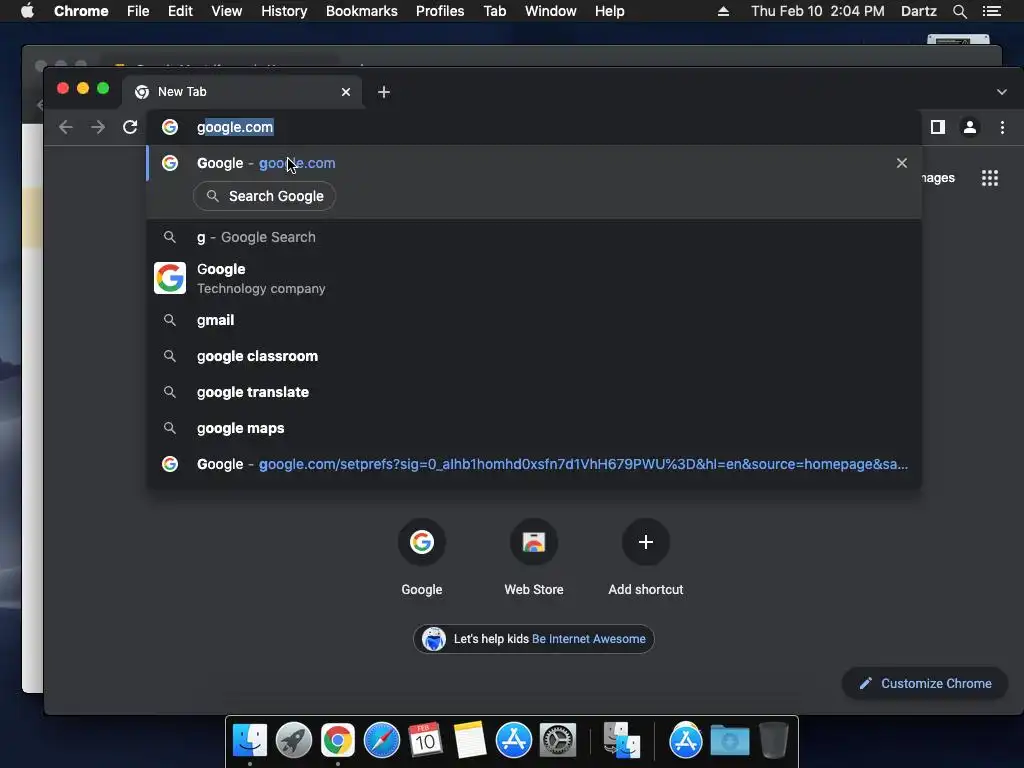Reload the page with the refresh icon
The height and width of the screenshot is (768, 1024).
tap(130, 127)
